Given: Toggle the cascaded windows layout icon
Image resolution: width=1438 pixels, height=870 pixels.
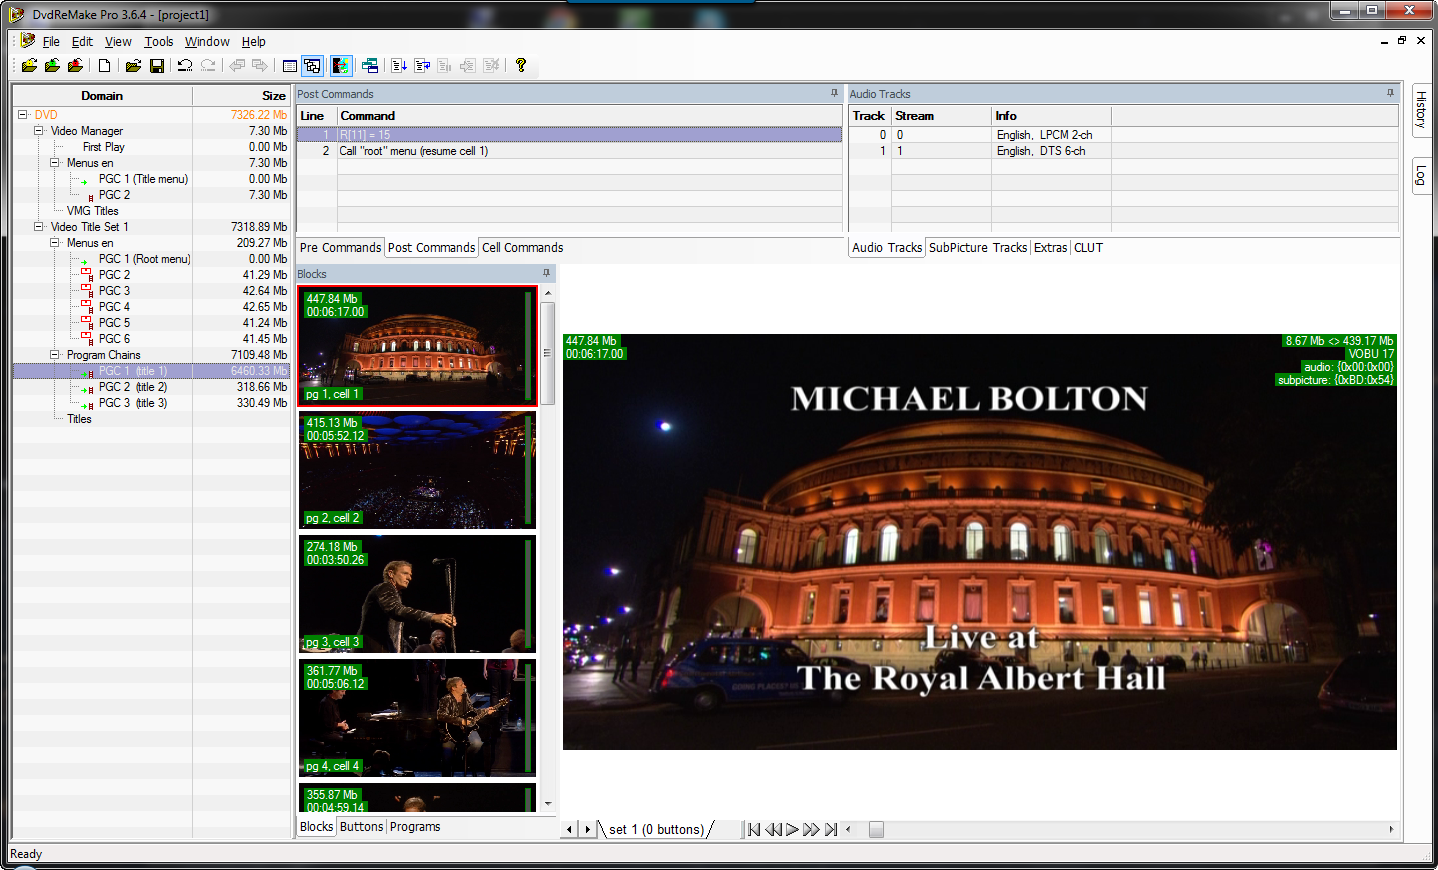Looking at the screenshot, I should tap(313, 66).
